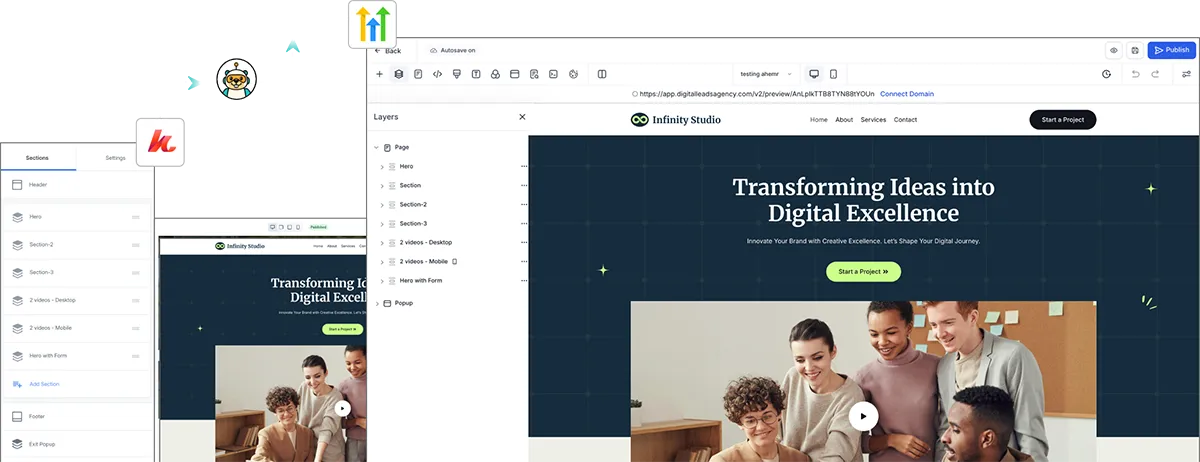Switch to the Settings tab in left window

click(x=116, y=158)
